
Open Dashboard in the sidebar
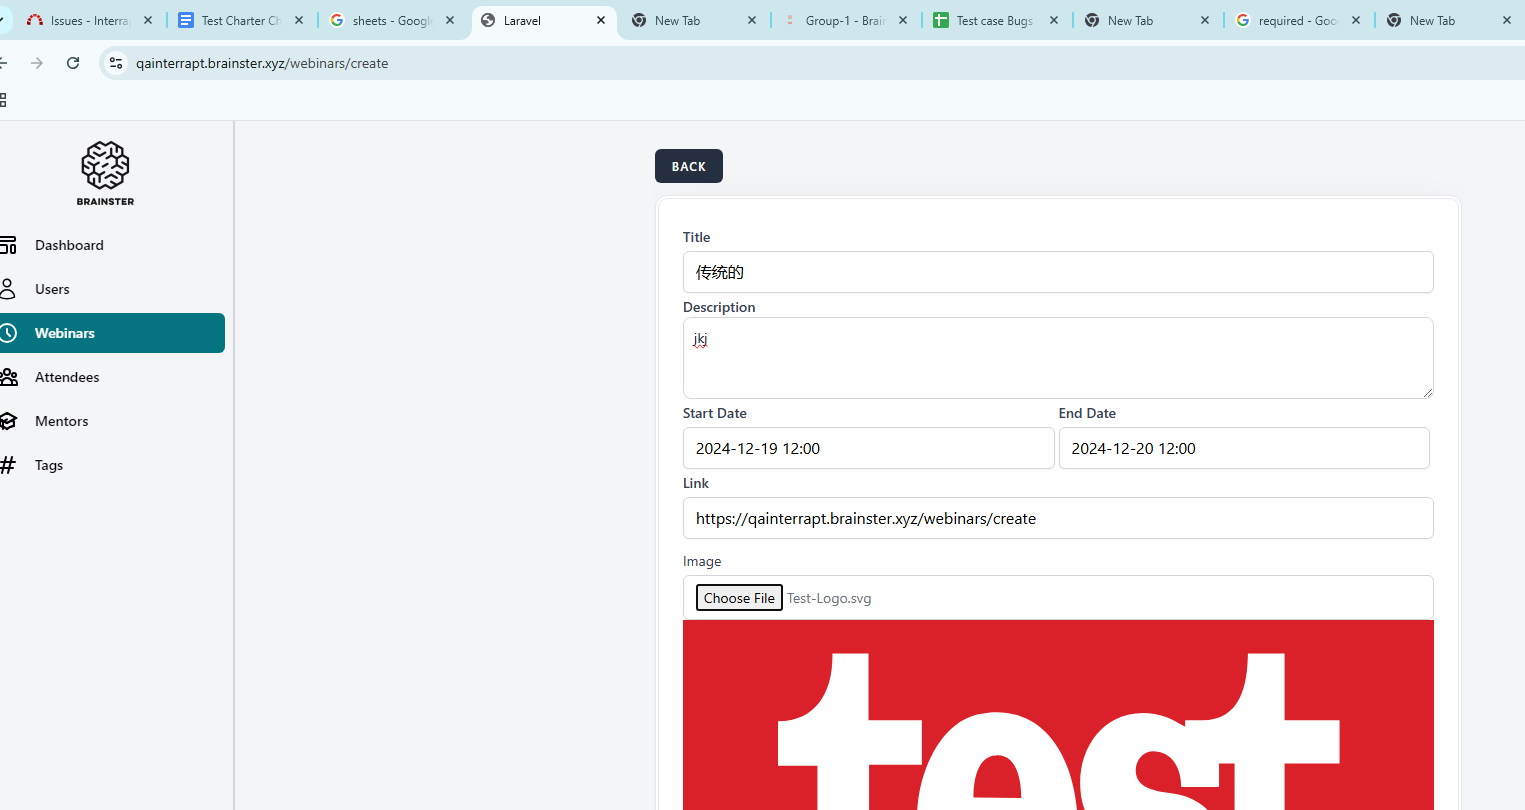69,245
